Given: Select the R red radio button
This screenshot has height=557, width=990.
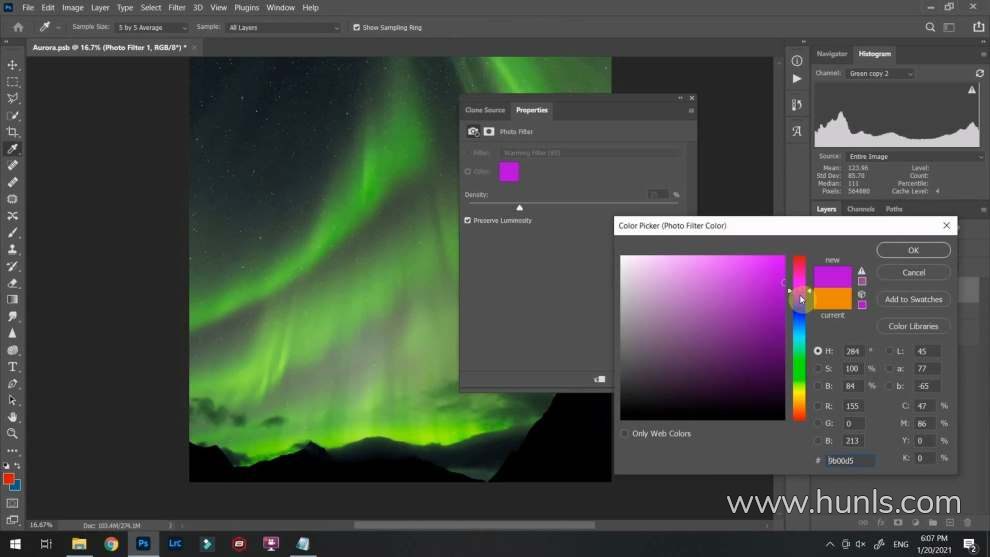Looking at the screenshot, I should click(818, 406).
